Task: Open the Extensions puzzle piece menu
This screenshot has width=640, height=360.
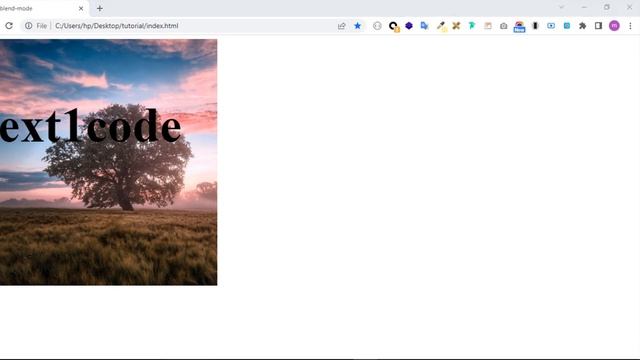Action: pos(582,26)
